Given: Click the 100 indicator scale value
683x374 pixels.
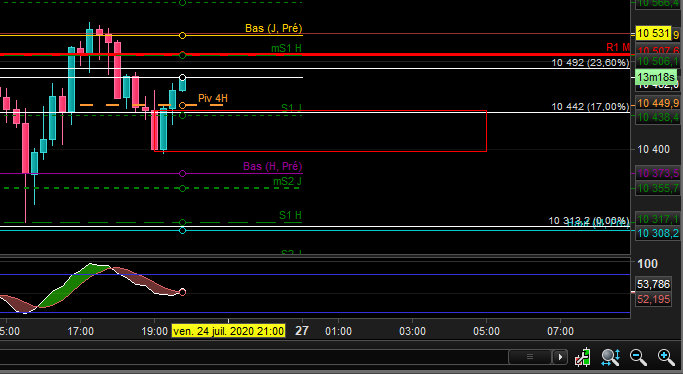Looking at the screenshot, I should click(x=647, y=263).
